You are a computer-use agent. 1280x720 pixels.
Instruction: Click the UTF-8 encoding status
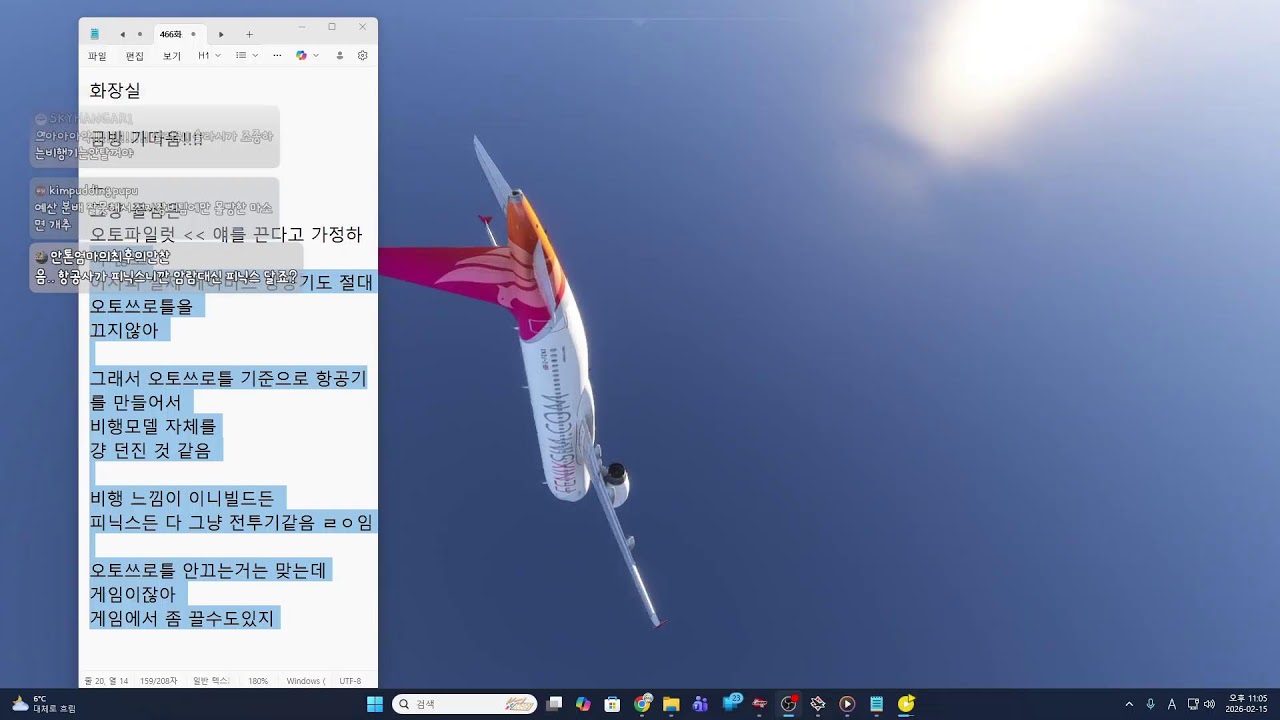point(350,681)
